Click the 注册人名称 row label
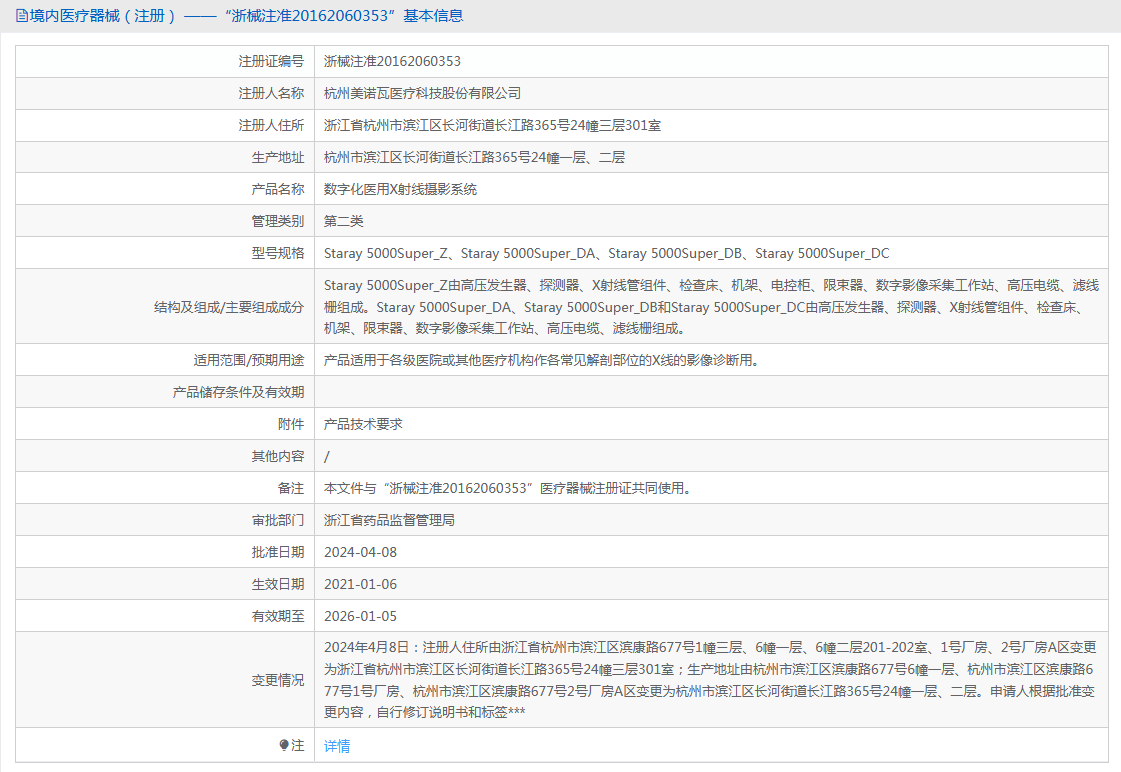1121x772 pixels. [271, 94]
